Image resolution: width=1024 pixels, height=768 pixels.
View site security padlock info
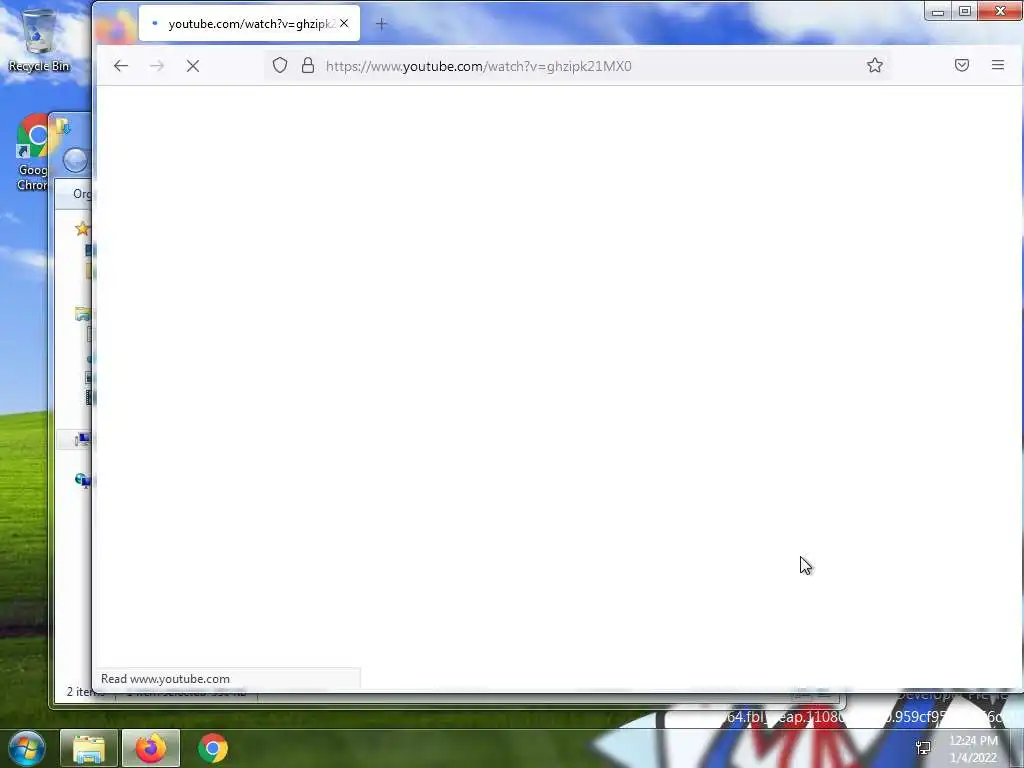tap(308, 65)
